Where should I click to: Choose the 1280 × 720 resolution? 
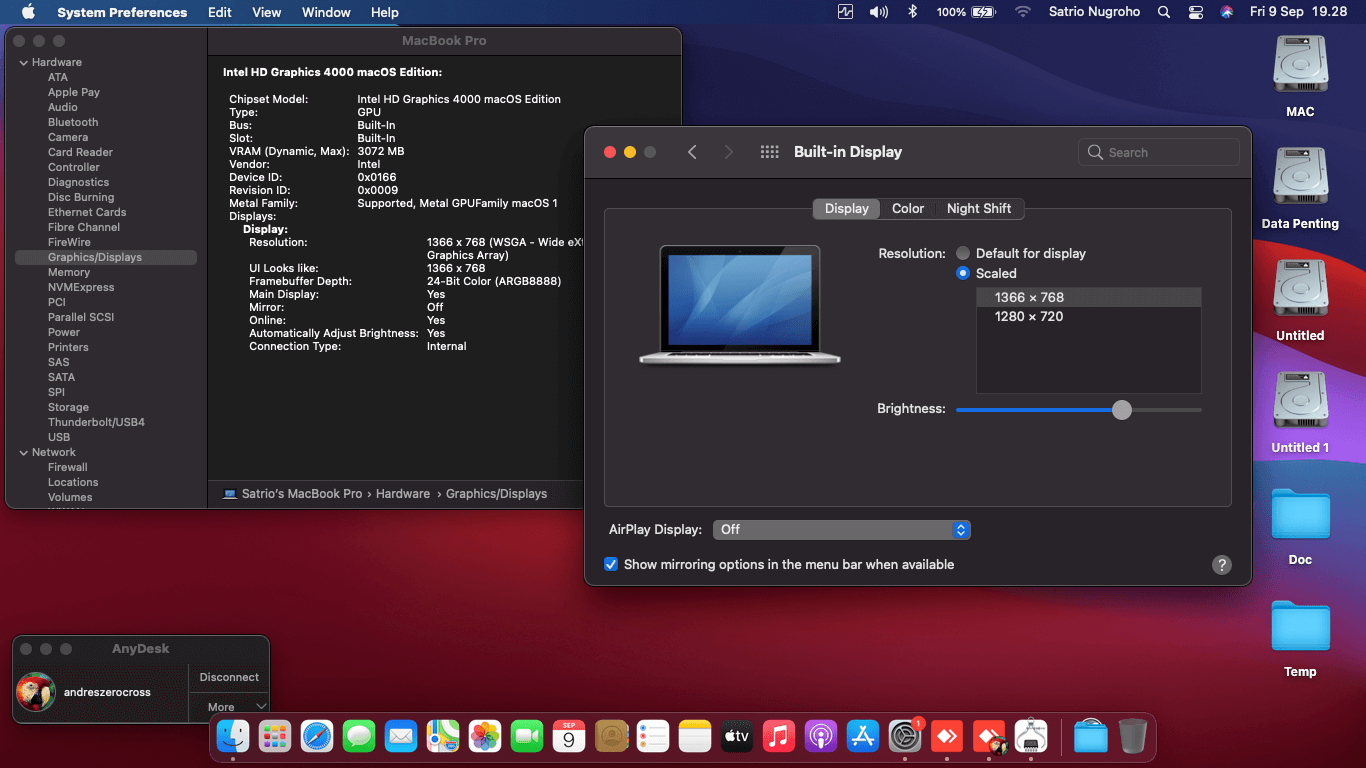tap(1029, 317)
